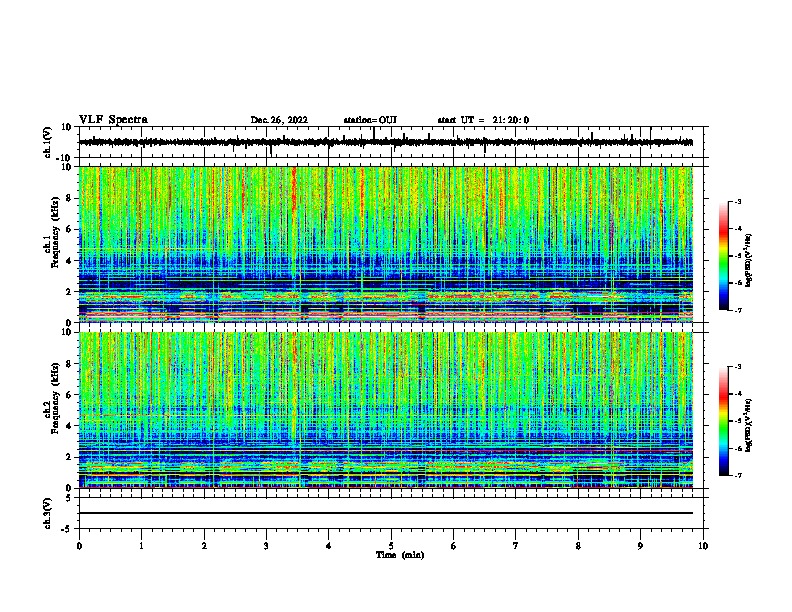Click the -3 label on ch.2 color scale
Screen dimensions: 792x612
pos(737,367)
